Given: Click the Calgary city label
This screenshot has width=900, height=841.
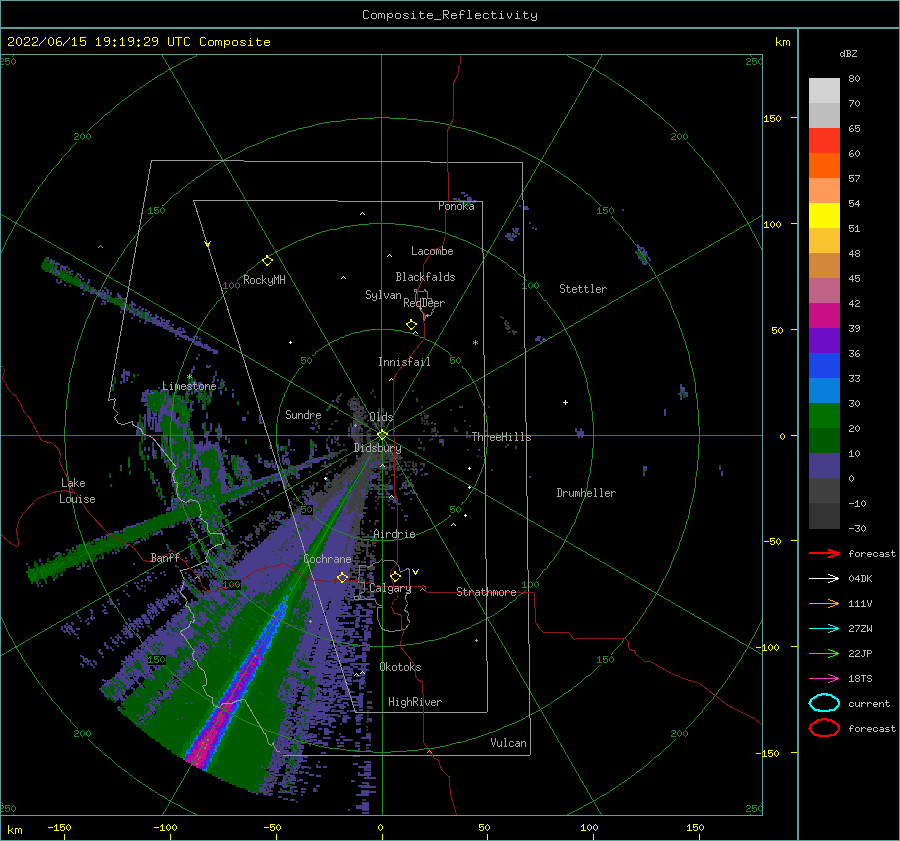Looking at the screenshot, I should [x=390, y=588].
